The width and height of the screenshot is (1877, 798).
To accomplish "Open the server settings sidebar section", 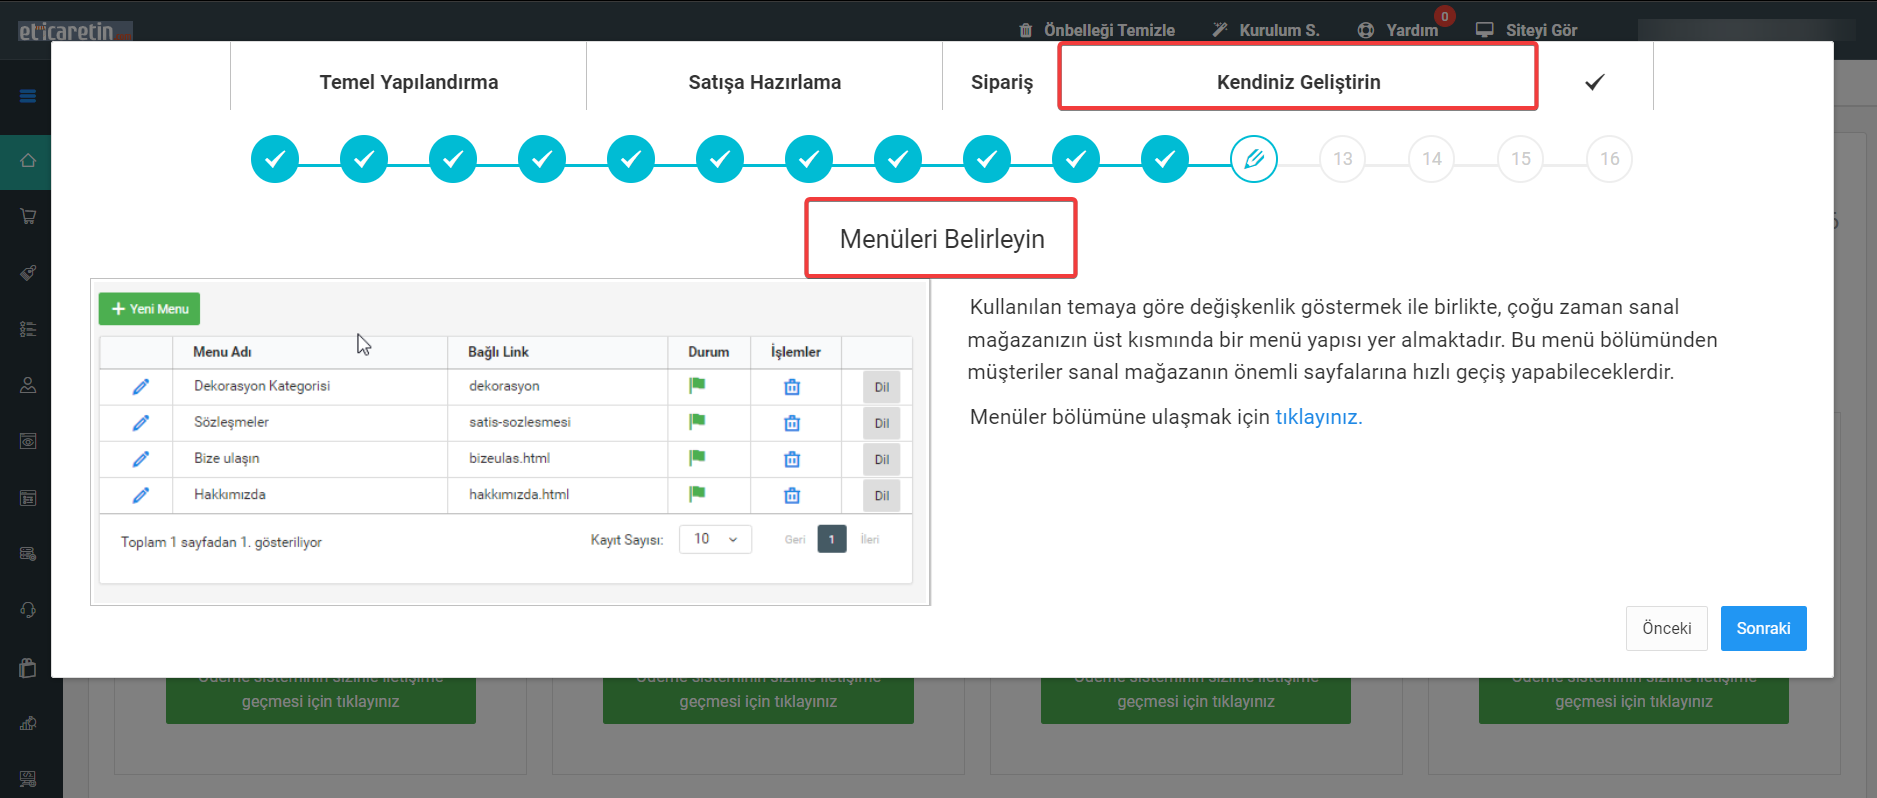I will tap(28, 554).
